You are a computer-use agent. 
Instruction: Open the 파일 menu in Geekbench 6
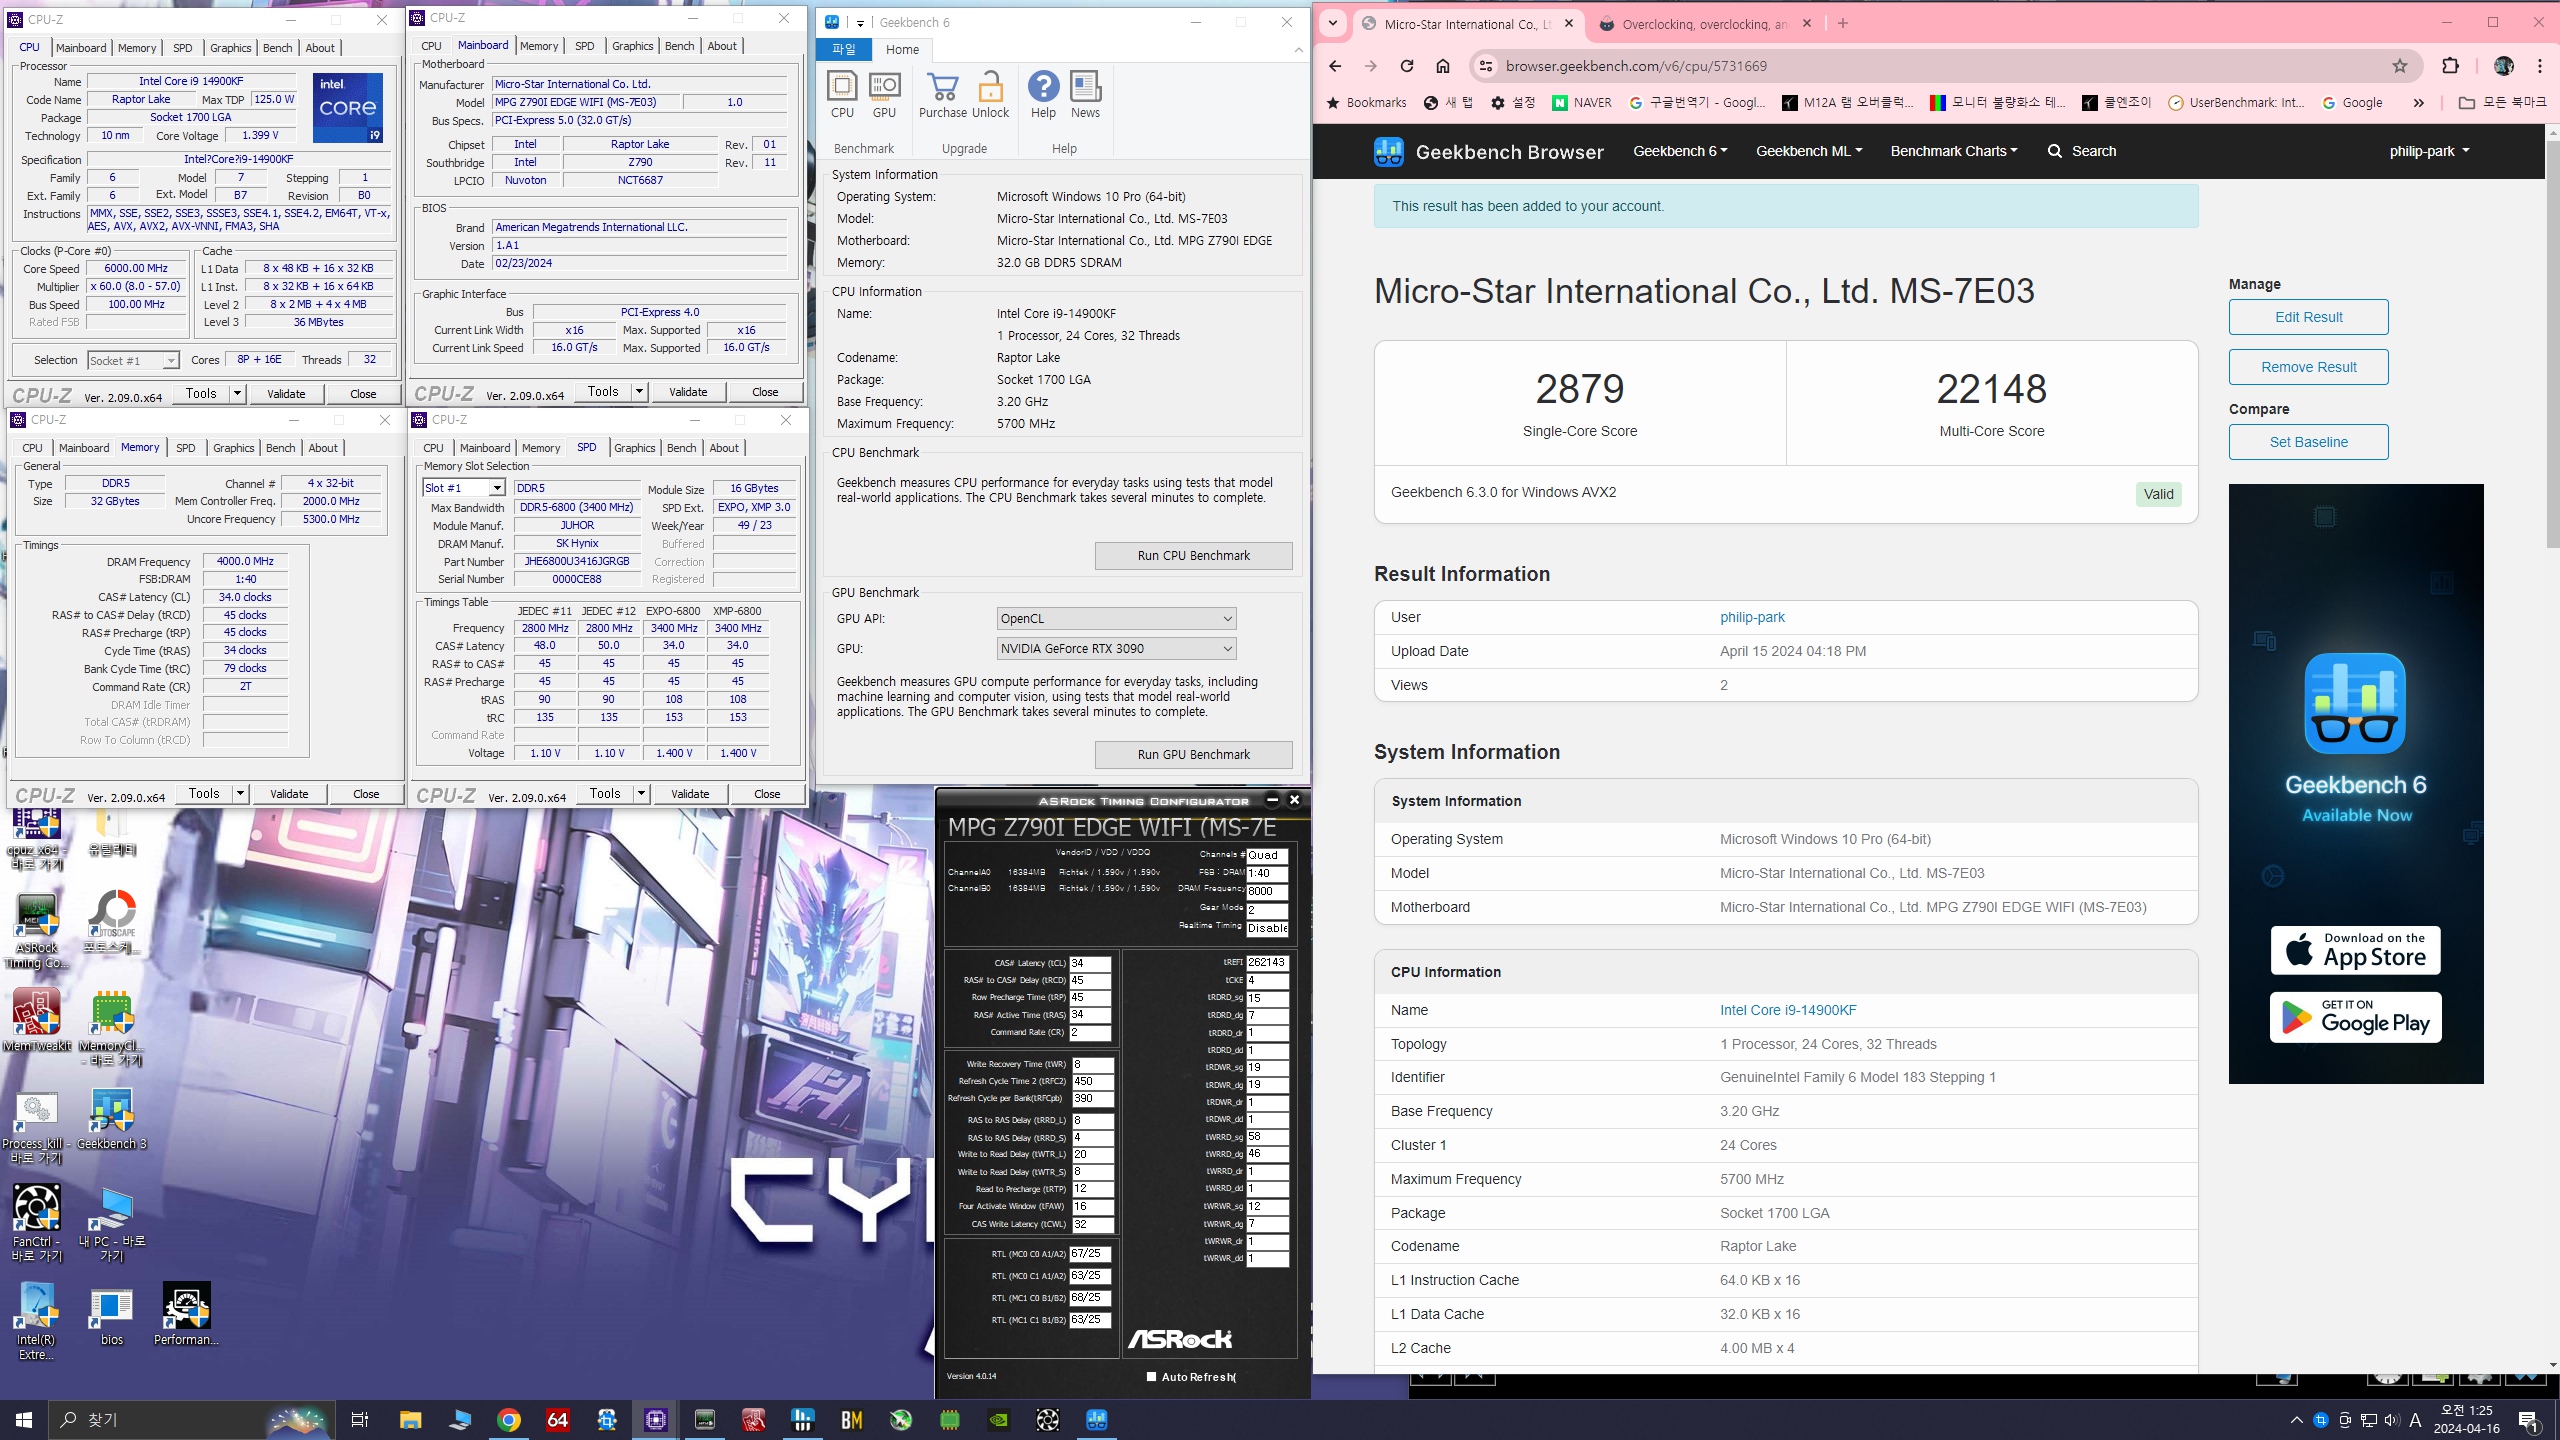point(844,50)
